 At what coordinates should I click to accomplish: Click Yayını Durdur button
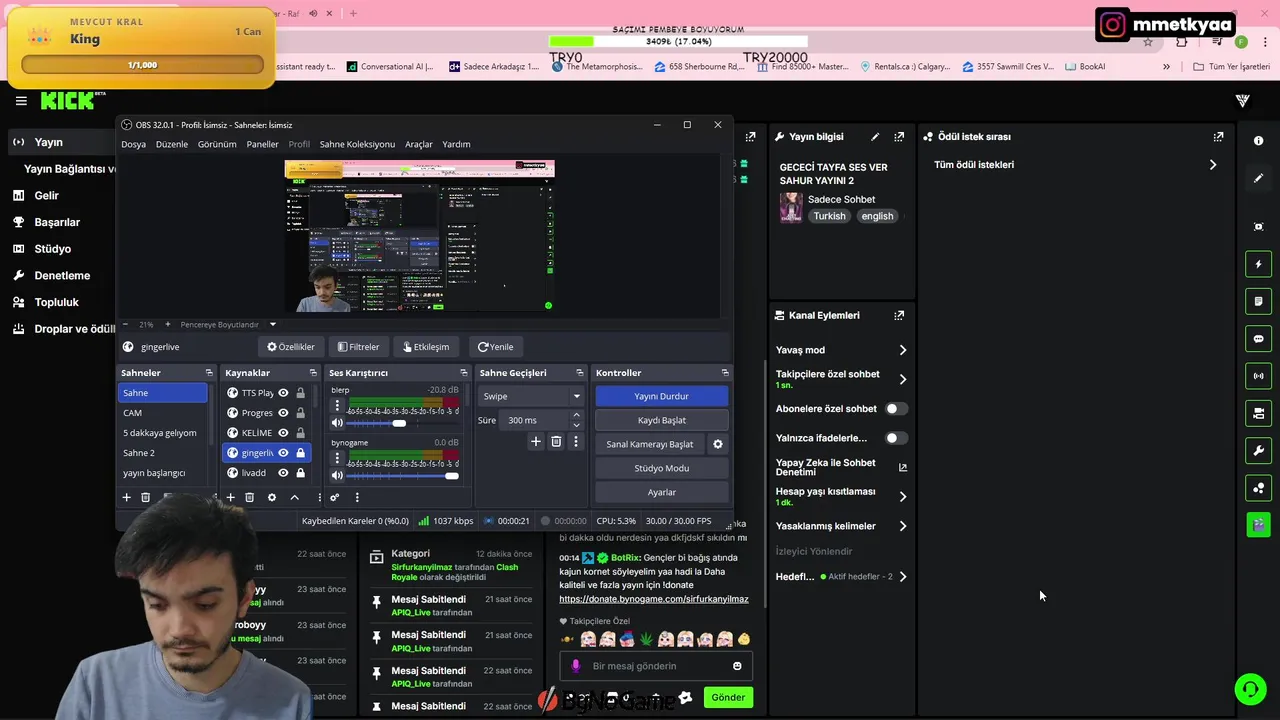[661, 396]
